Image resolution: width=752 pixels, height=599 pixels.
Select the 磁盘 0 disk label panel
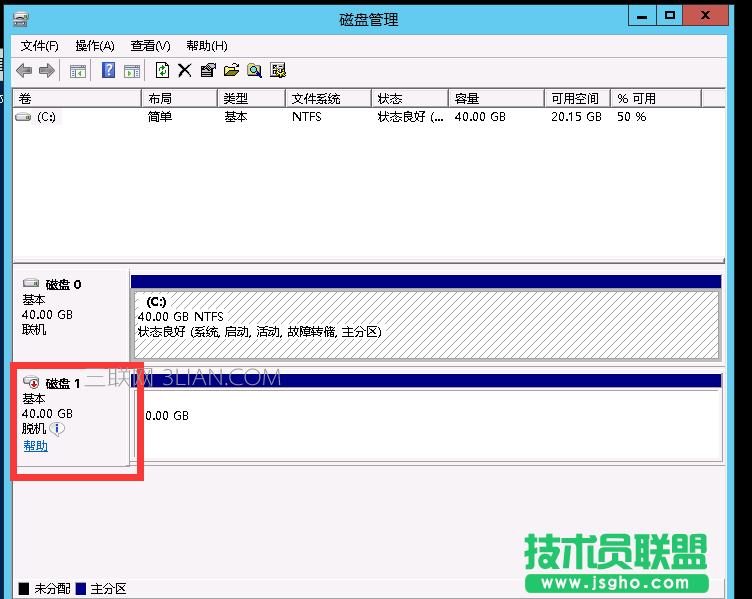tap(70, 310)
